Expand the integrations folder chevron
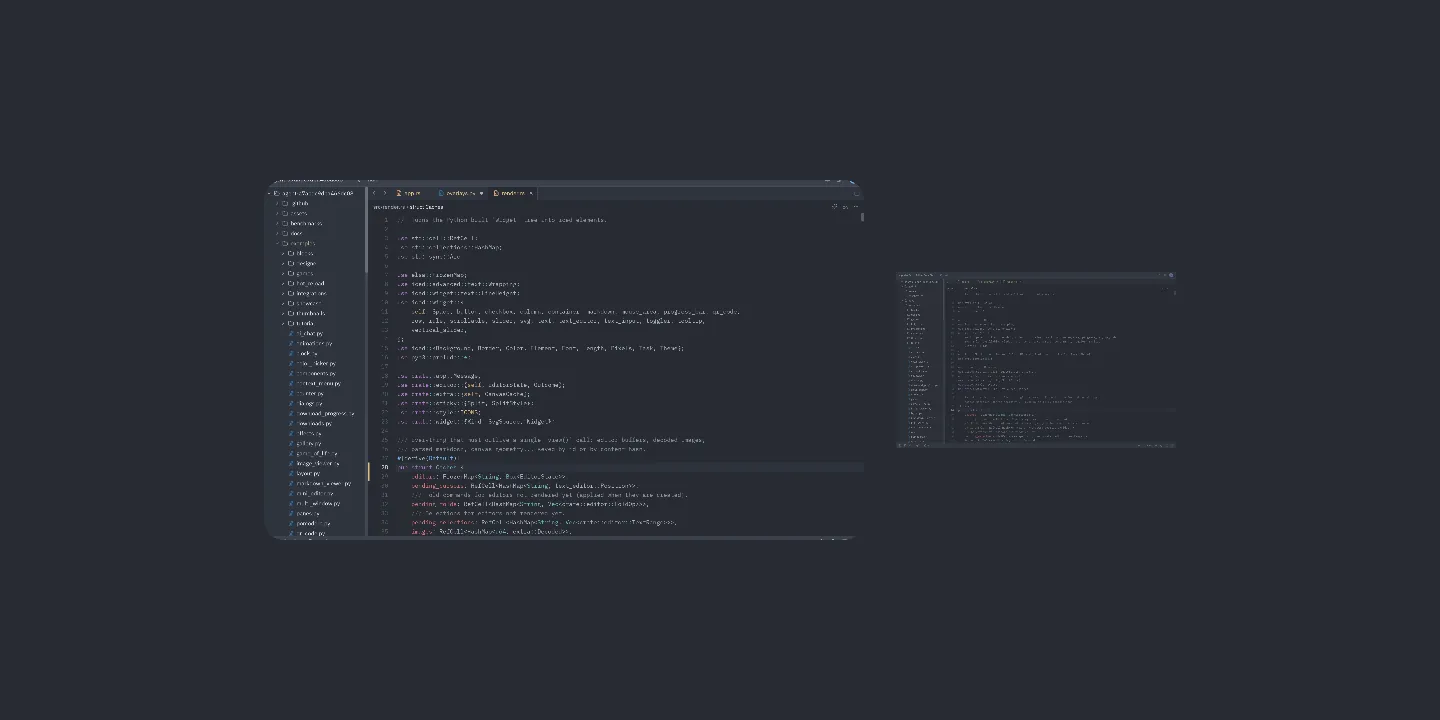Screen dimensions: 1440x720 pos(283,293)
